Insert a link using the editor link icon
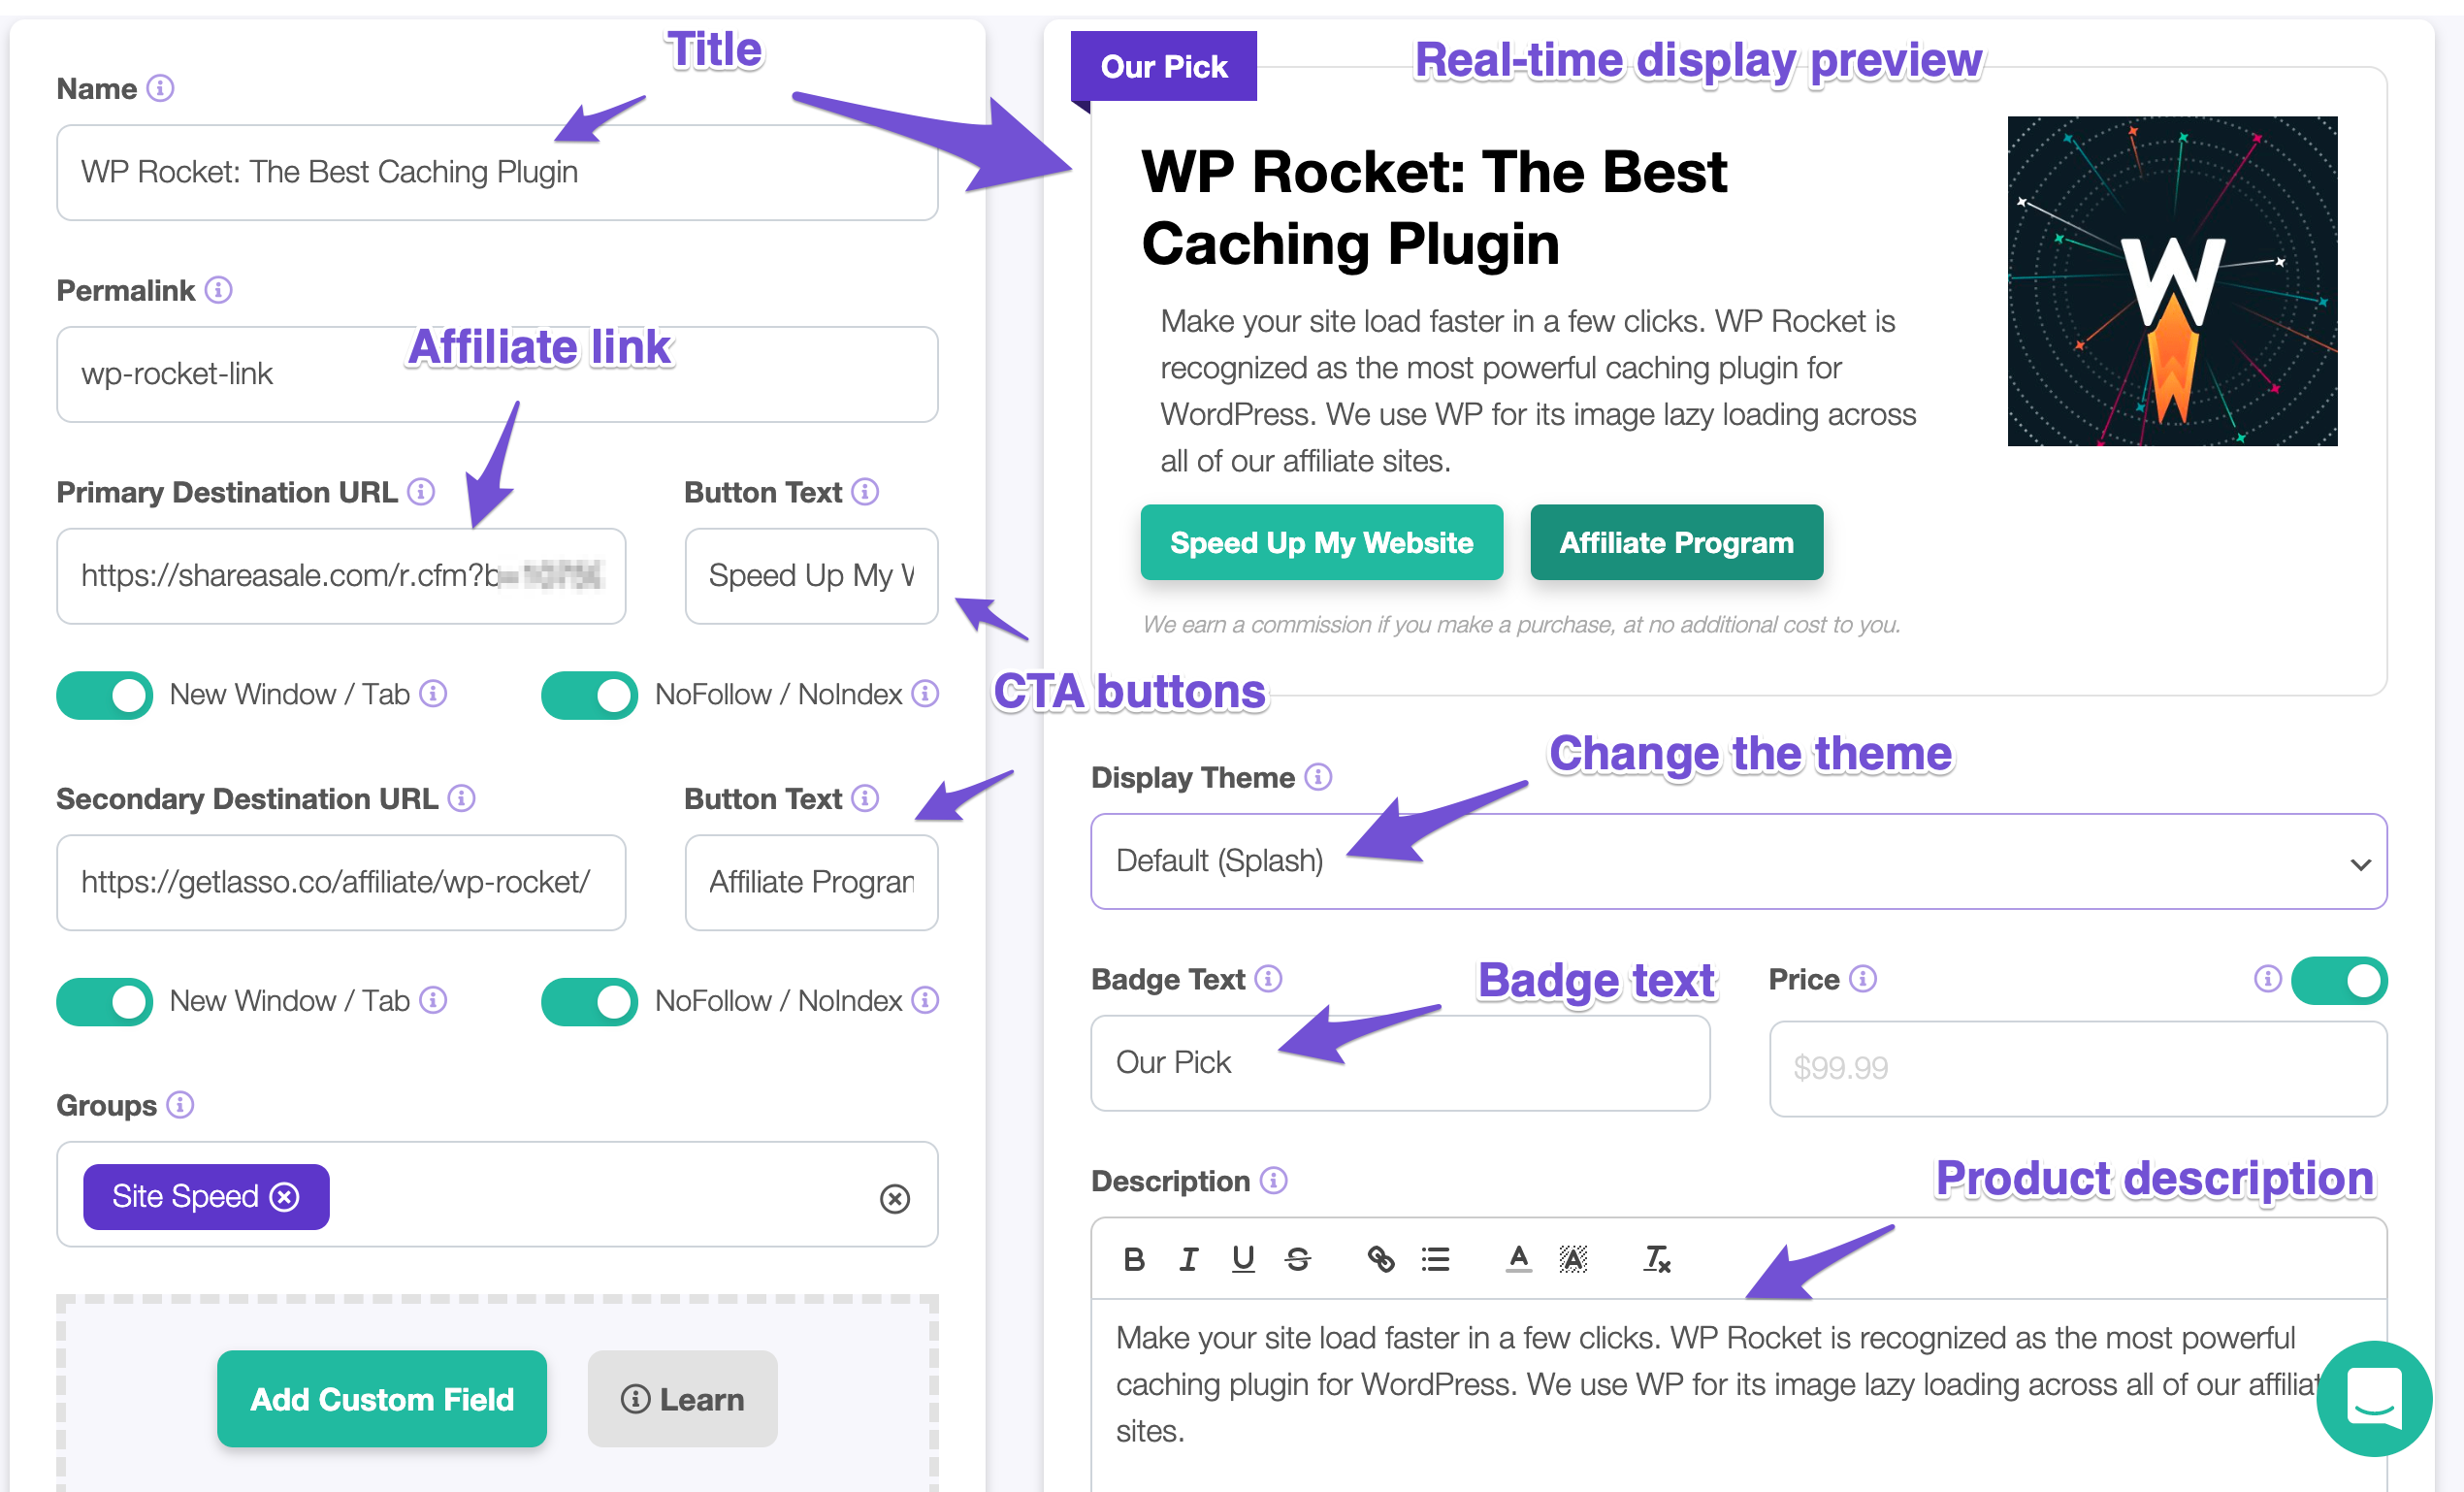2464x1492 pixels. point(1381,1260)
